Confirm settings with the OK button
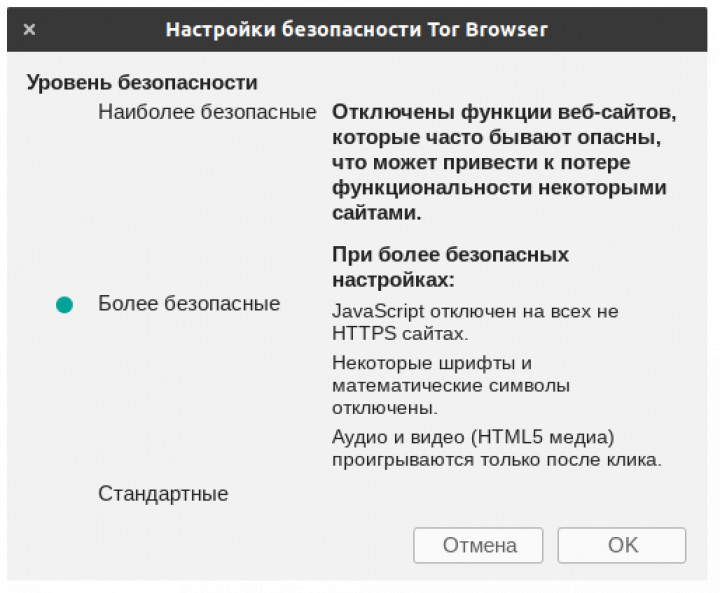720x593 pixels. (x=621, y=545)
